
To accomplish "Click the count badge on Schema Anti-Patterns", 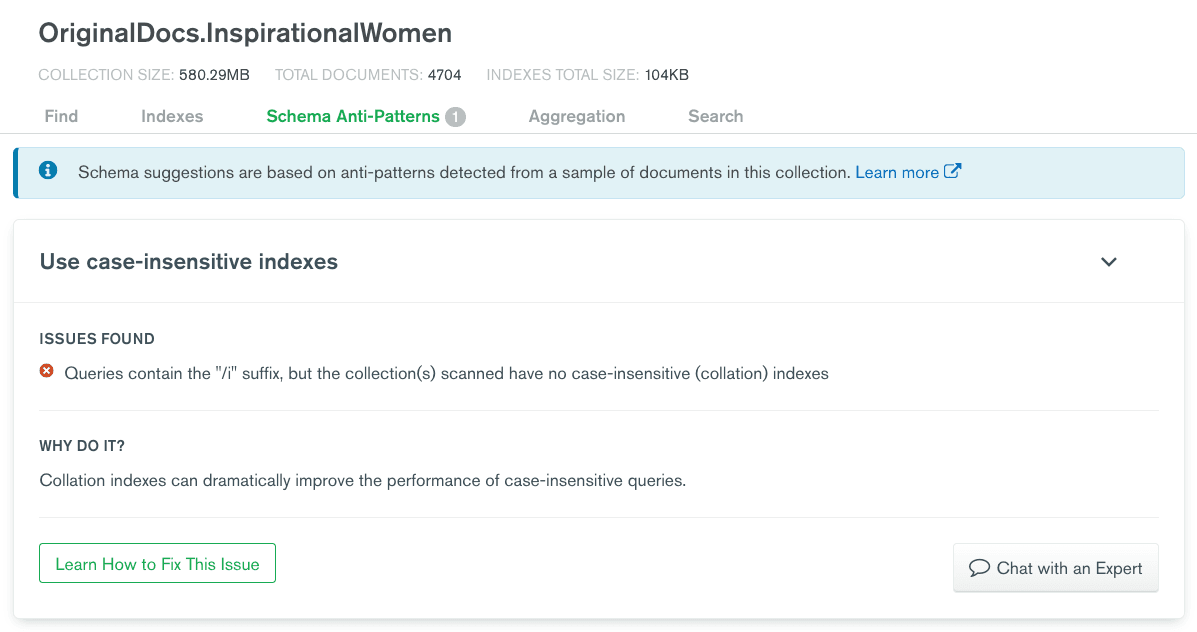I will (455, 117).
